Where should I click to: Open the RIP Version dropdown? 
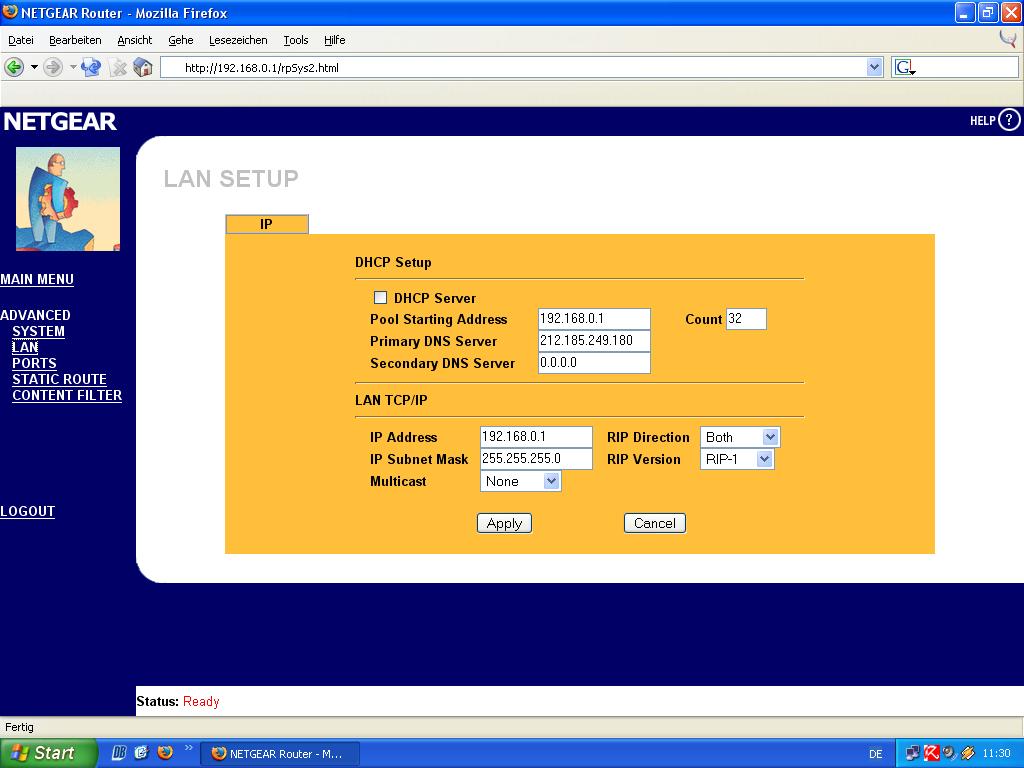point(737,459)
